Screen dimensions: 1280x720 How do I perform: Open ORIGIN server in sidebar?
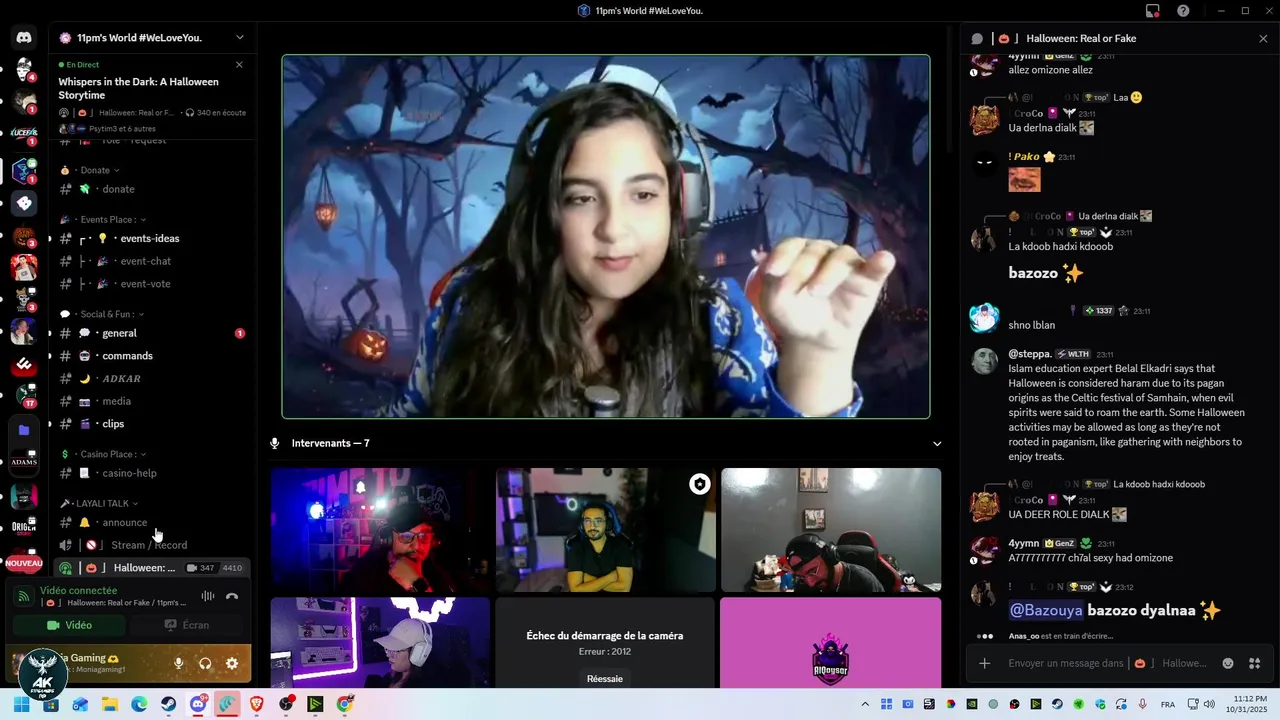point(24,527)
